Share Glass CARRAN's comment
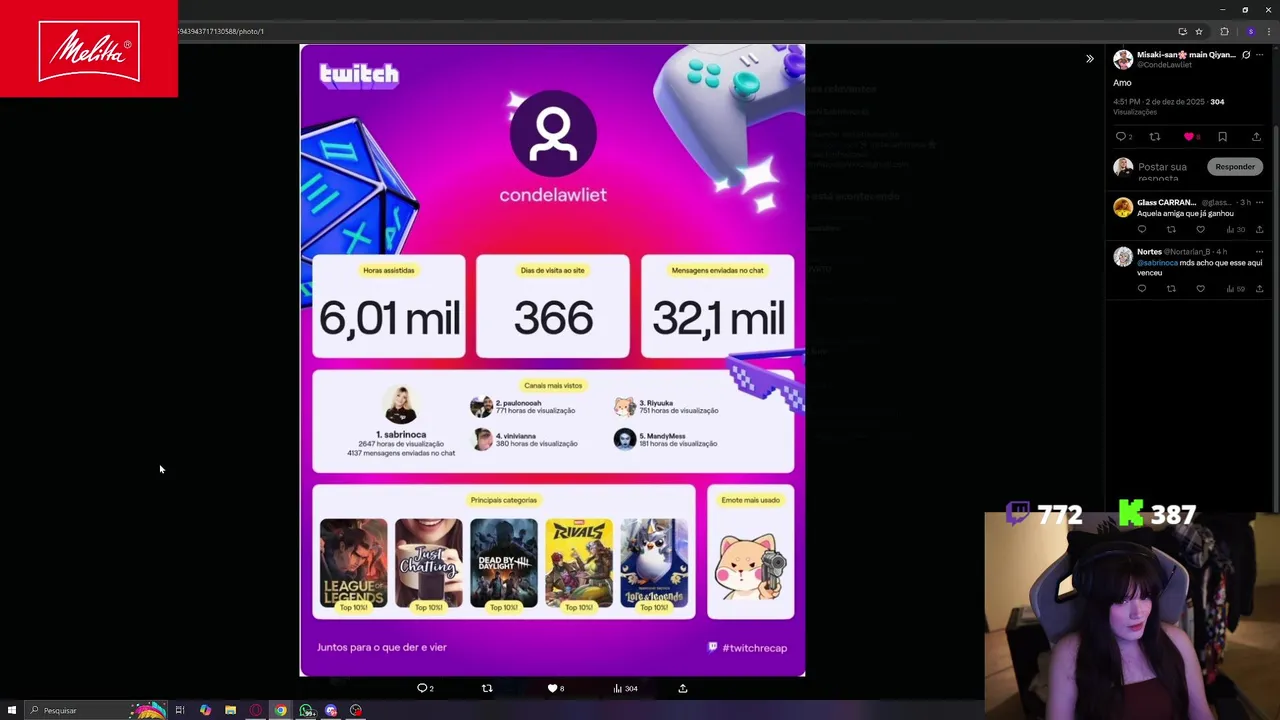The height and width of the screenshot is (720, 1280). 1259,230
